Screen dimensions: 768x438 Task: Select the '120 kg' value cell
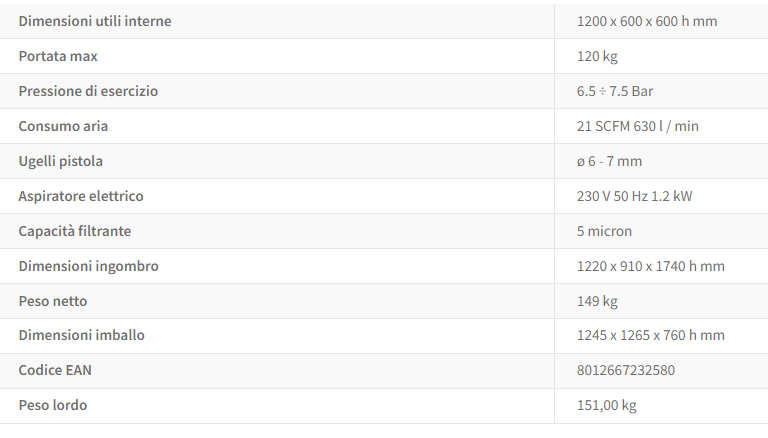(x=597, y=56)
